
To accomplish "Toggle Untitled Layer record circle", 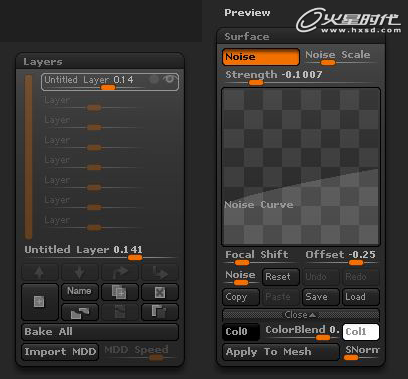I will [x=154, y=79].
